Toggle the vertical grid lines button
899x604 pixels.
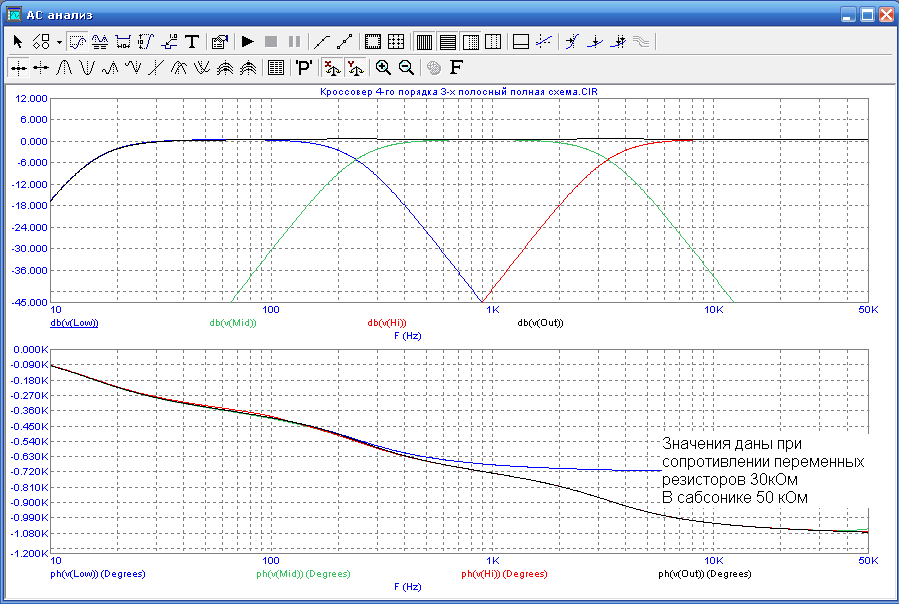pyautogui.click(x=423, y=42)
